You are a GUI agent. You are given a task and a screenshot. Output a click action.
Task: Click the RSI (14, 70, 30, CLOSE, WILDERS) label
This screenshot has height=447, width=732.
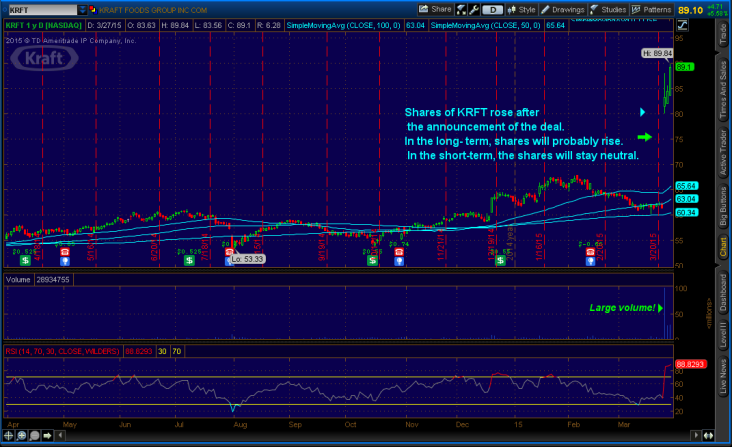(x=63, y=351)
